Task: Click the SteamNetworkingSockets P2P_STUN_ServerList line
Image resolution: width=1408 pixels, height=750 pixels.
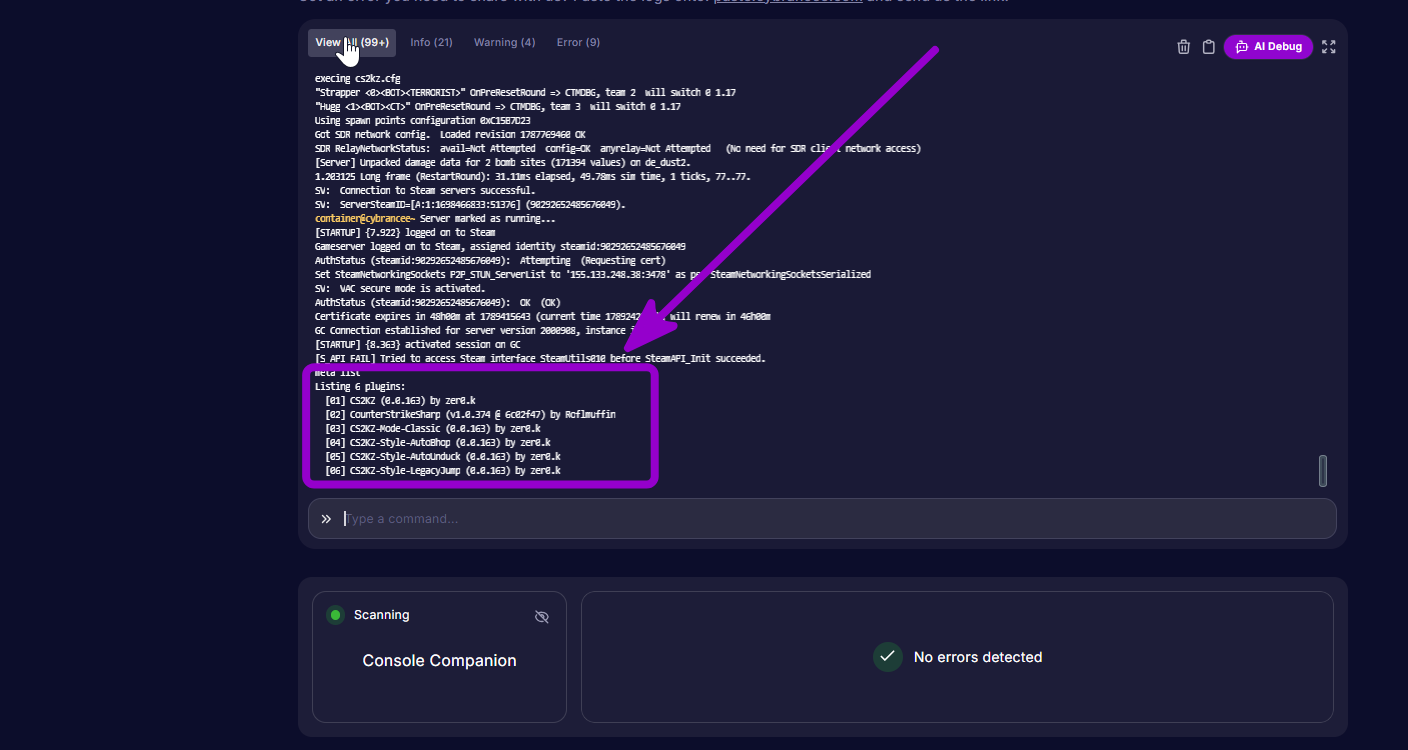Action: pyautogui.click(x=592, y=274)
